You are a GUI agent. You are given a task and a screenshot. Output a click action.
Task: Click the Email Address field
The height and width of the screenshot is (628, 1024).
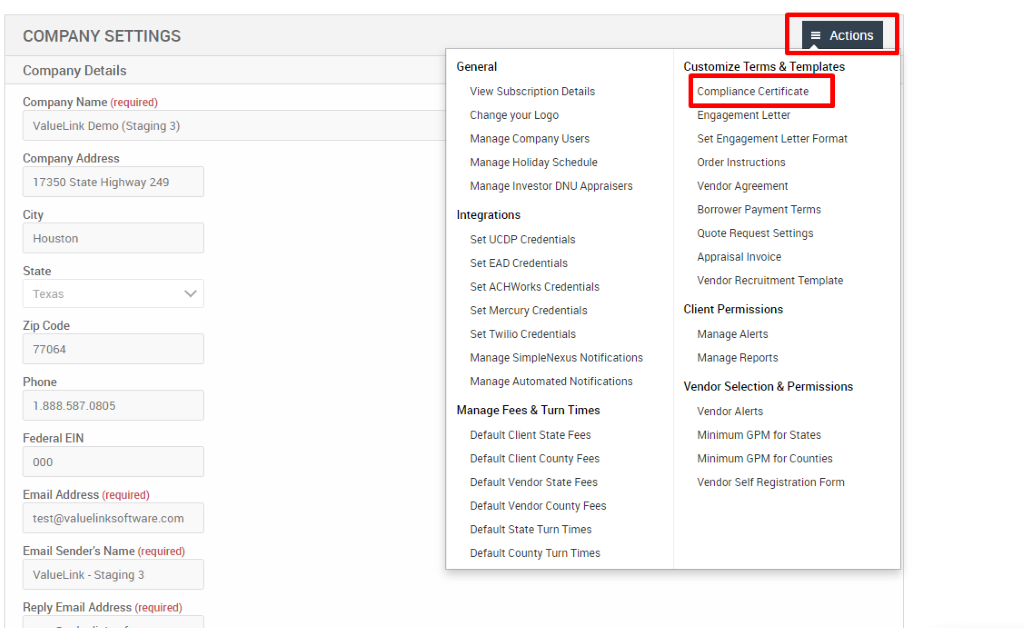[113, 518]
